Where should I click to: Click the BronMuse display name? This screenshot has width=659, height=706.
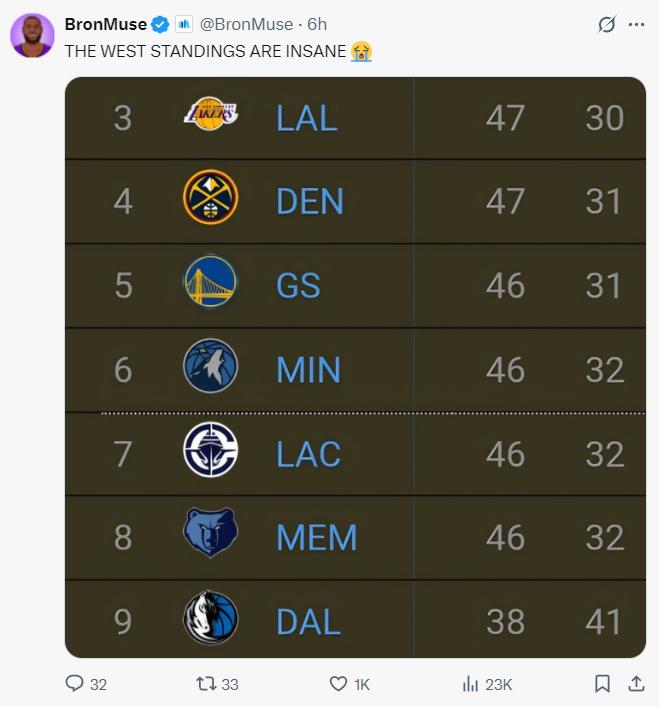[x=106, y=24]
